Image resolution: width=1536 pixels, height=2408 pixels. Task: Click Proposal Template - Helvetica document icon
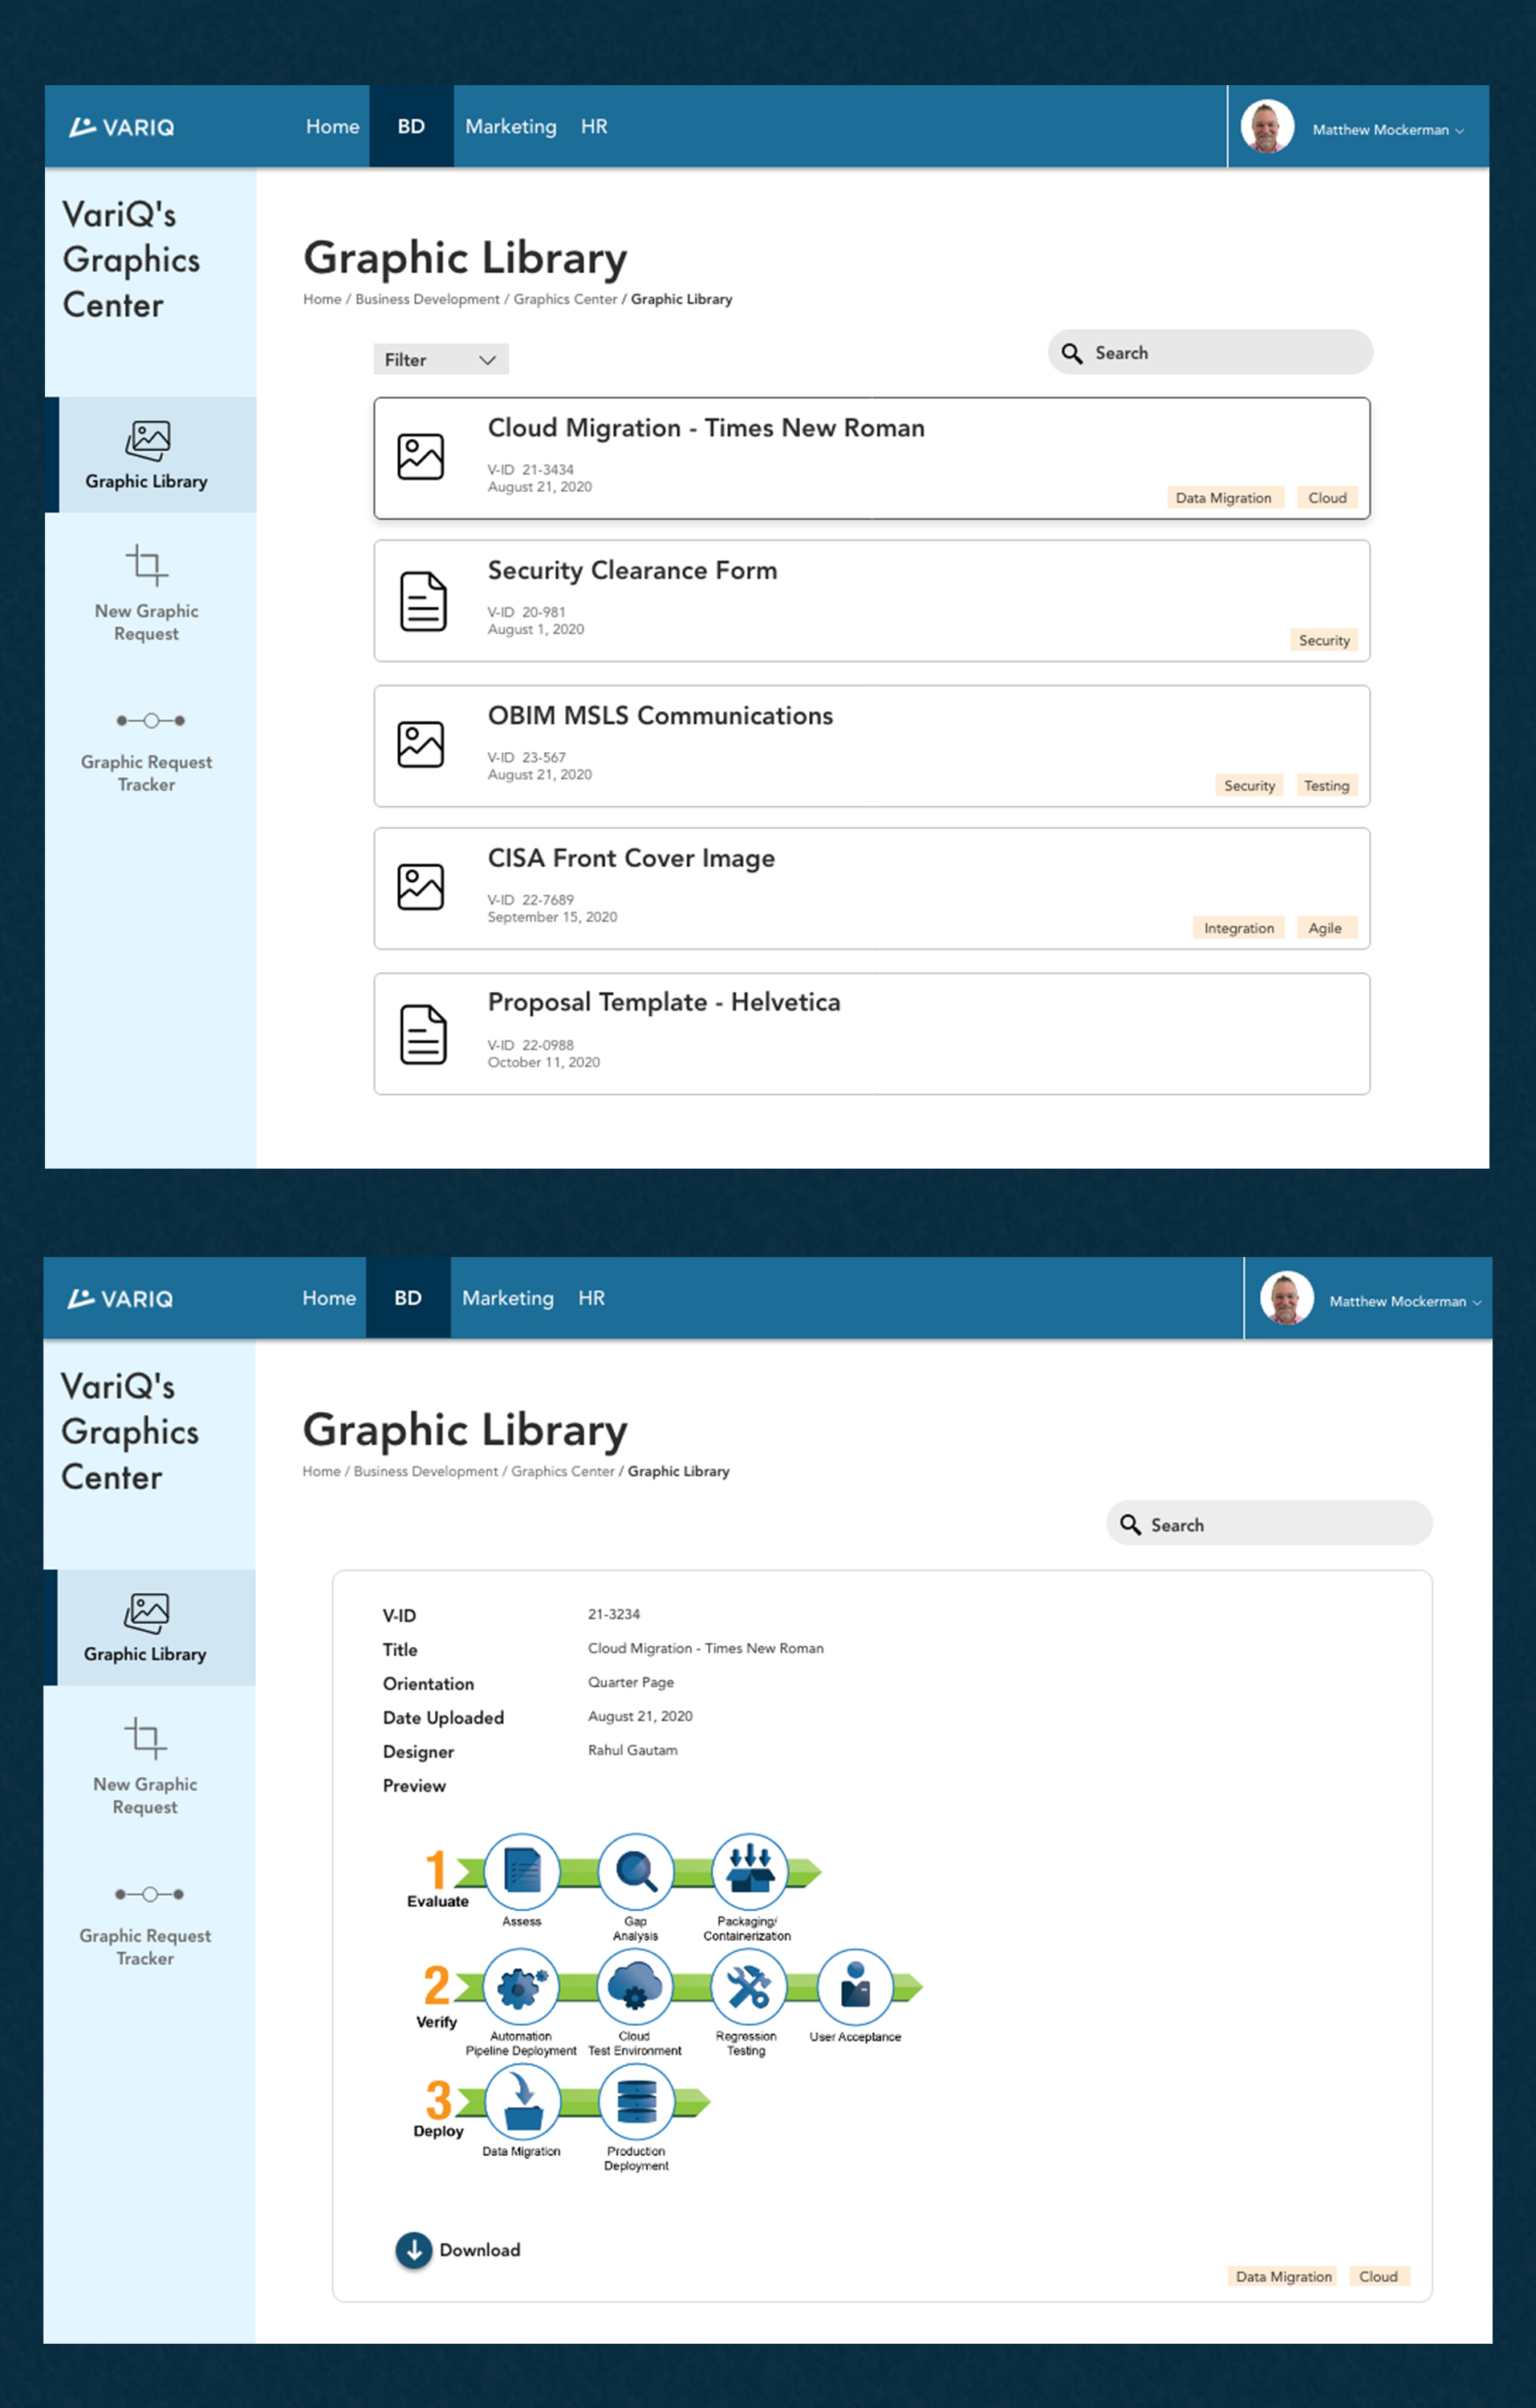(423, 1034)
